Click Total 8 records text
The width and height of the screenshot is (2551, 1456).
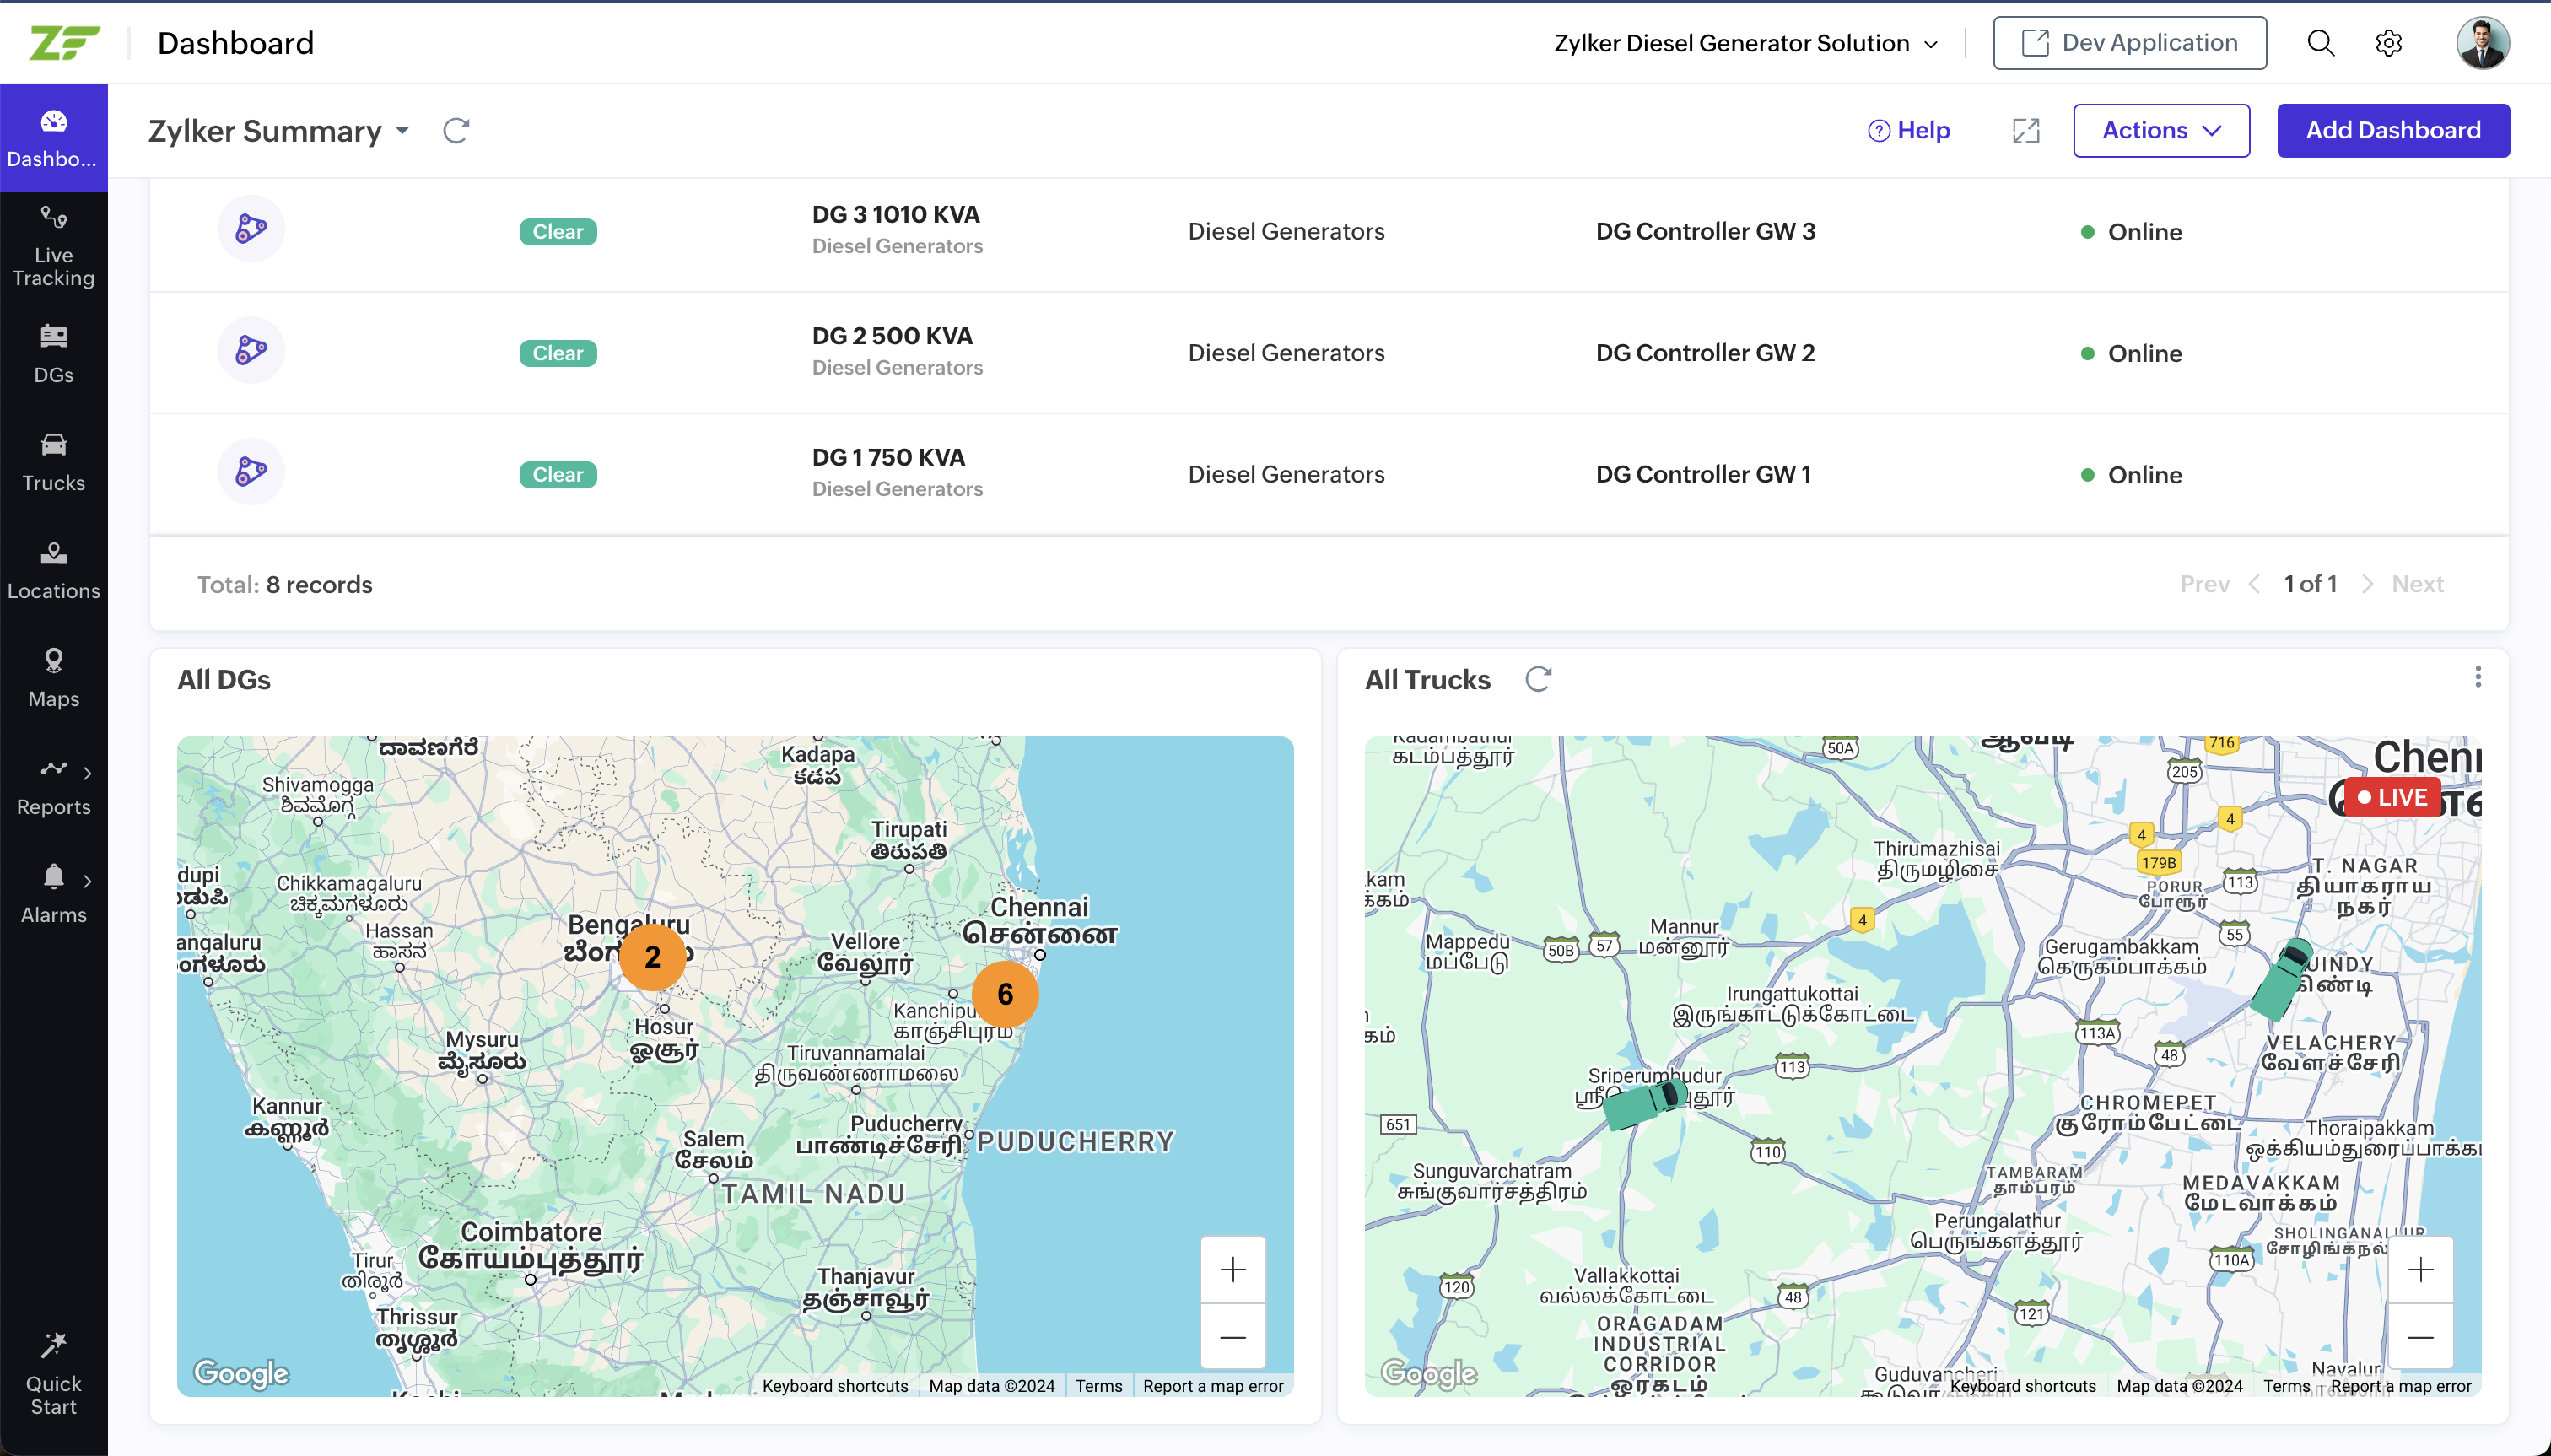pos(284,585)
